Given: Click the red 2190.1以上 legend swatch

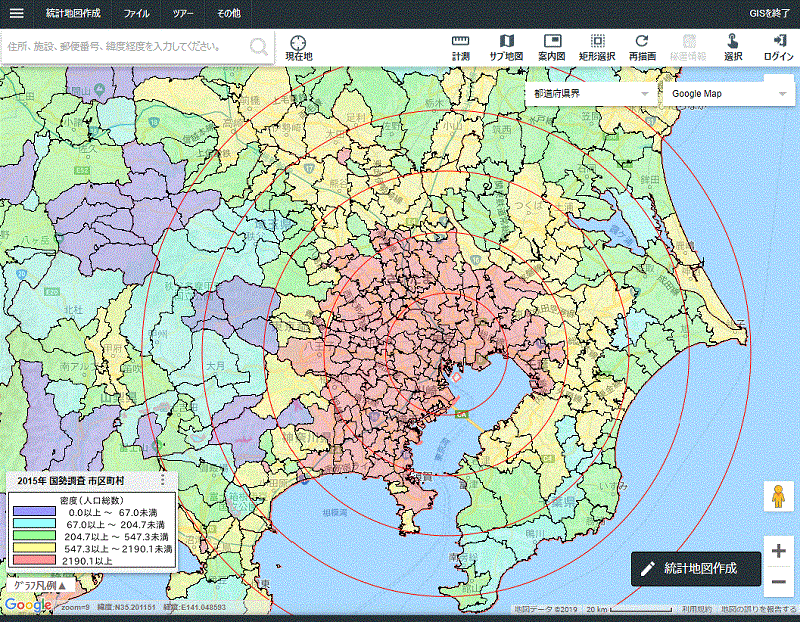Looking at the screenshot, I should [35, 561].
